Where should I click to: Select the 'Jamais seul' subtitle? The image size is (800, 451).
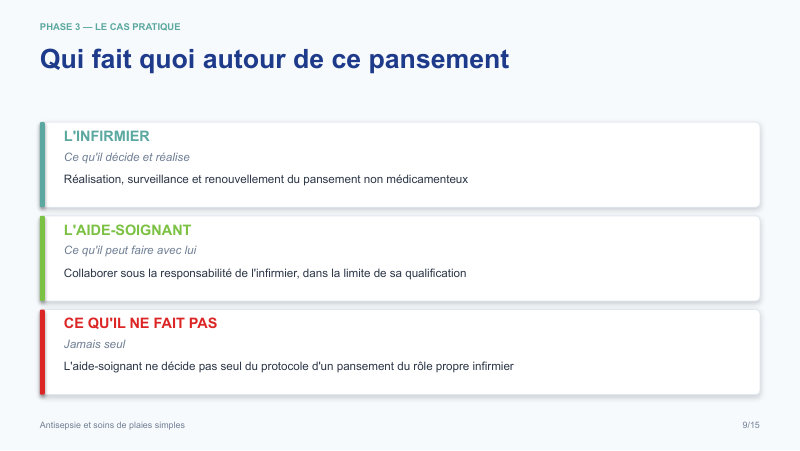[94, 344]
